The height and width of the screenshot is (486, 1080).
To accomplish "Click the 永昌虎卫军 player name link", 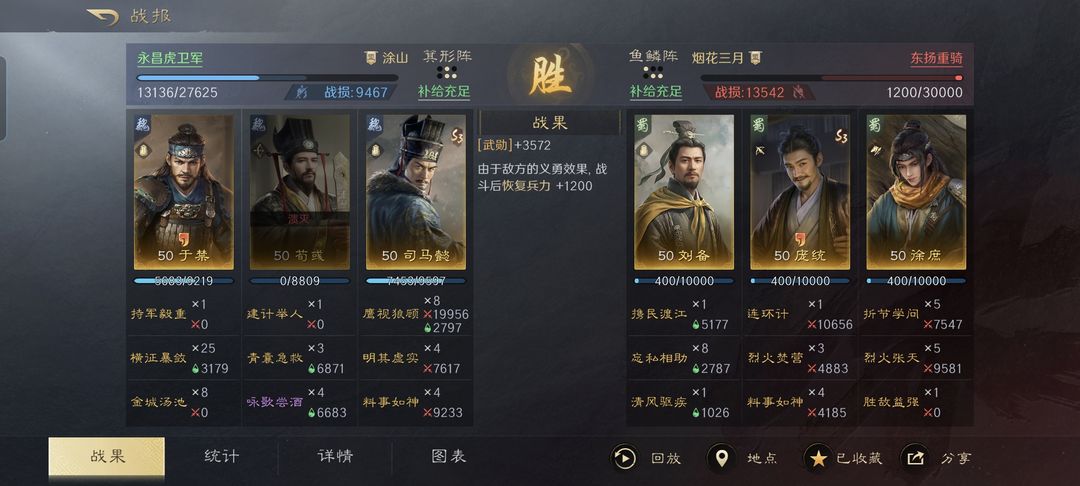I will coord(170,59).
